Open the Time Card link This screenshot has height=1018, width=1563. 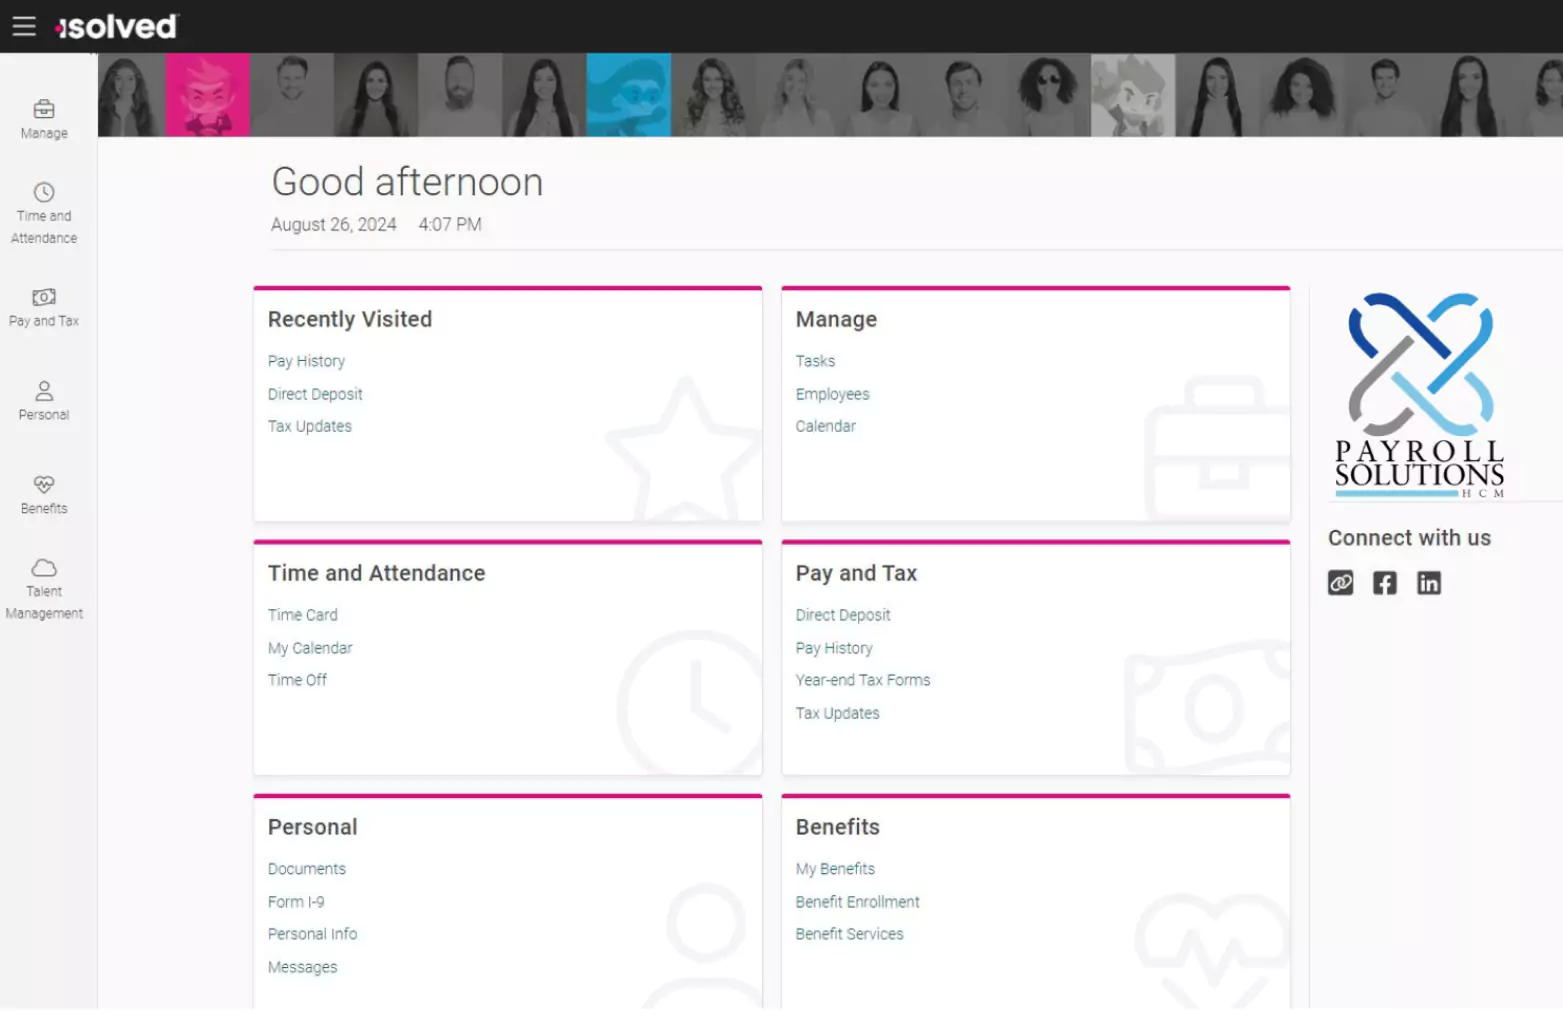click(x=302, y=615)
